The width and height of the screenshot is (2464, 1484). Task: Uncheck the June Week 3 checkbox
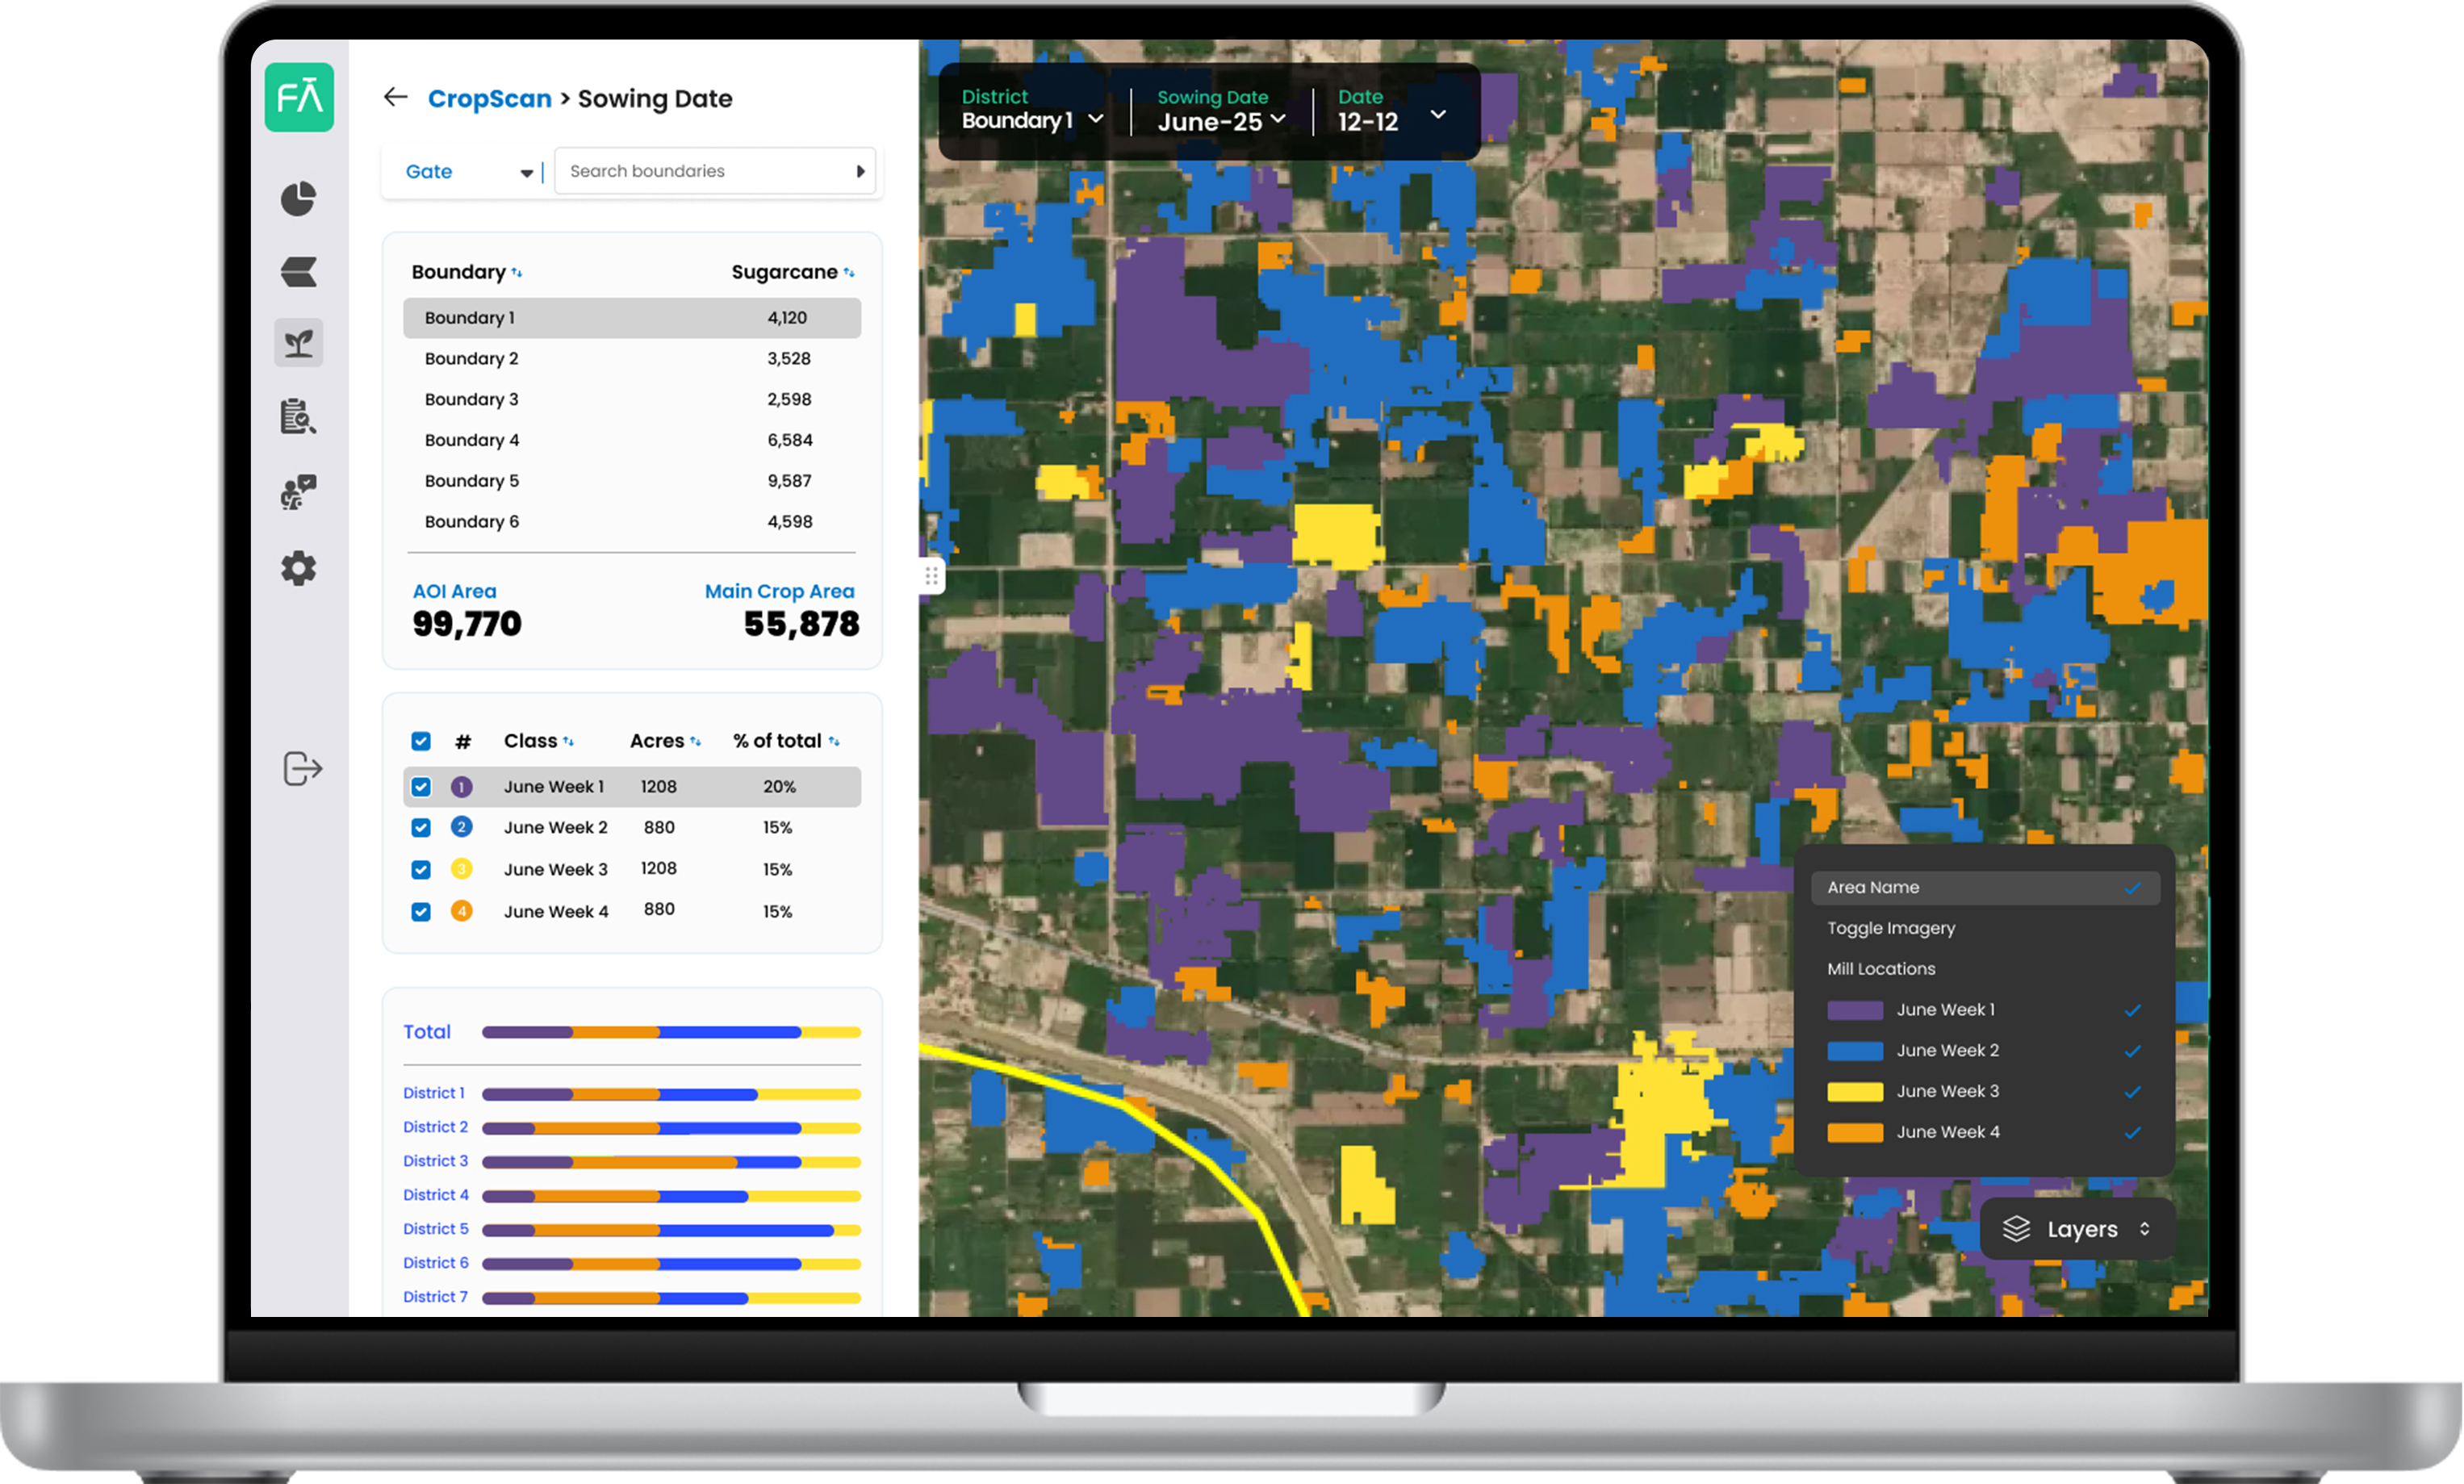421,870
